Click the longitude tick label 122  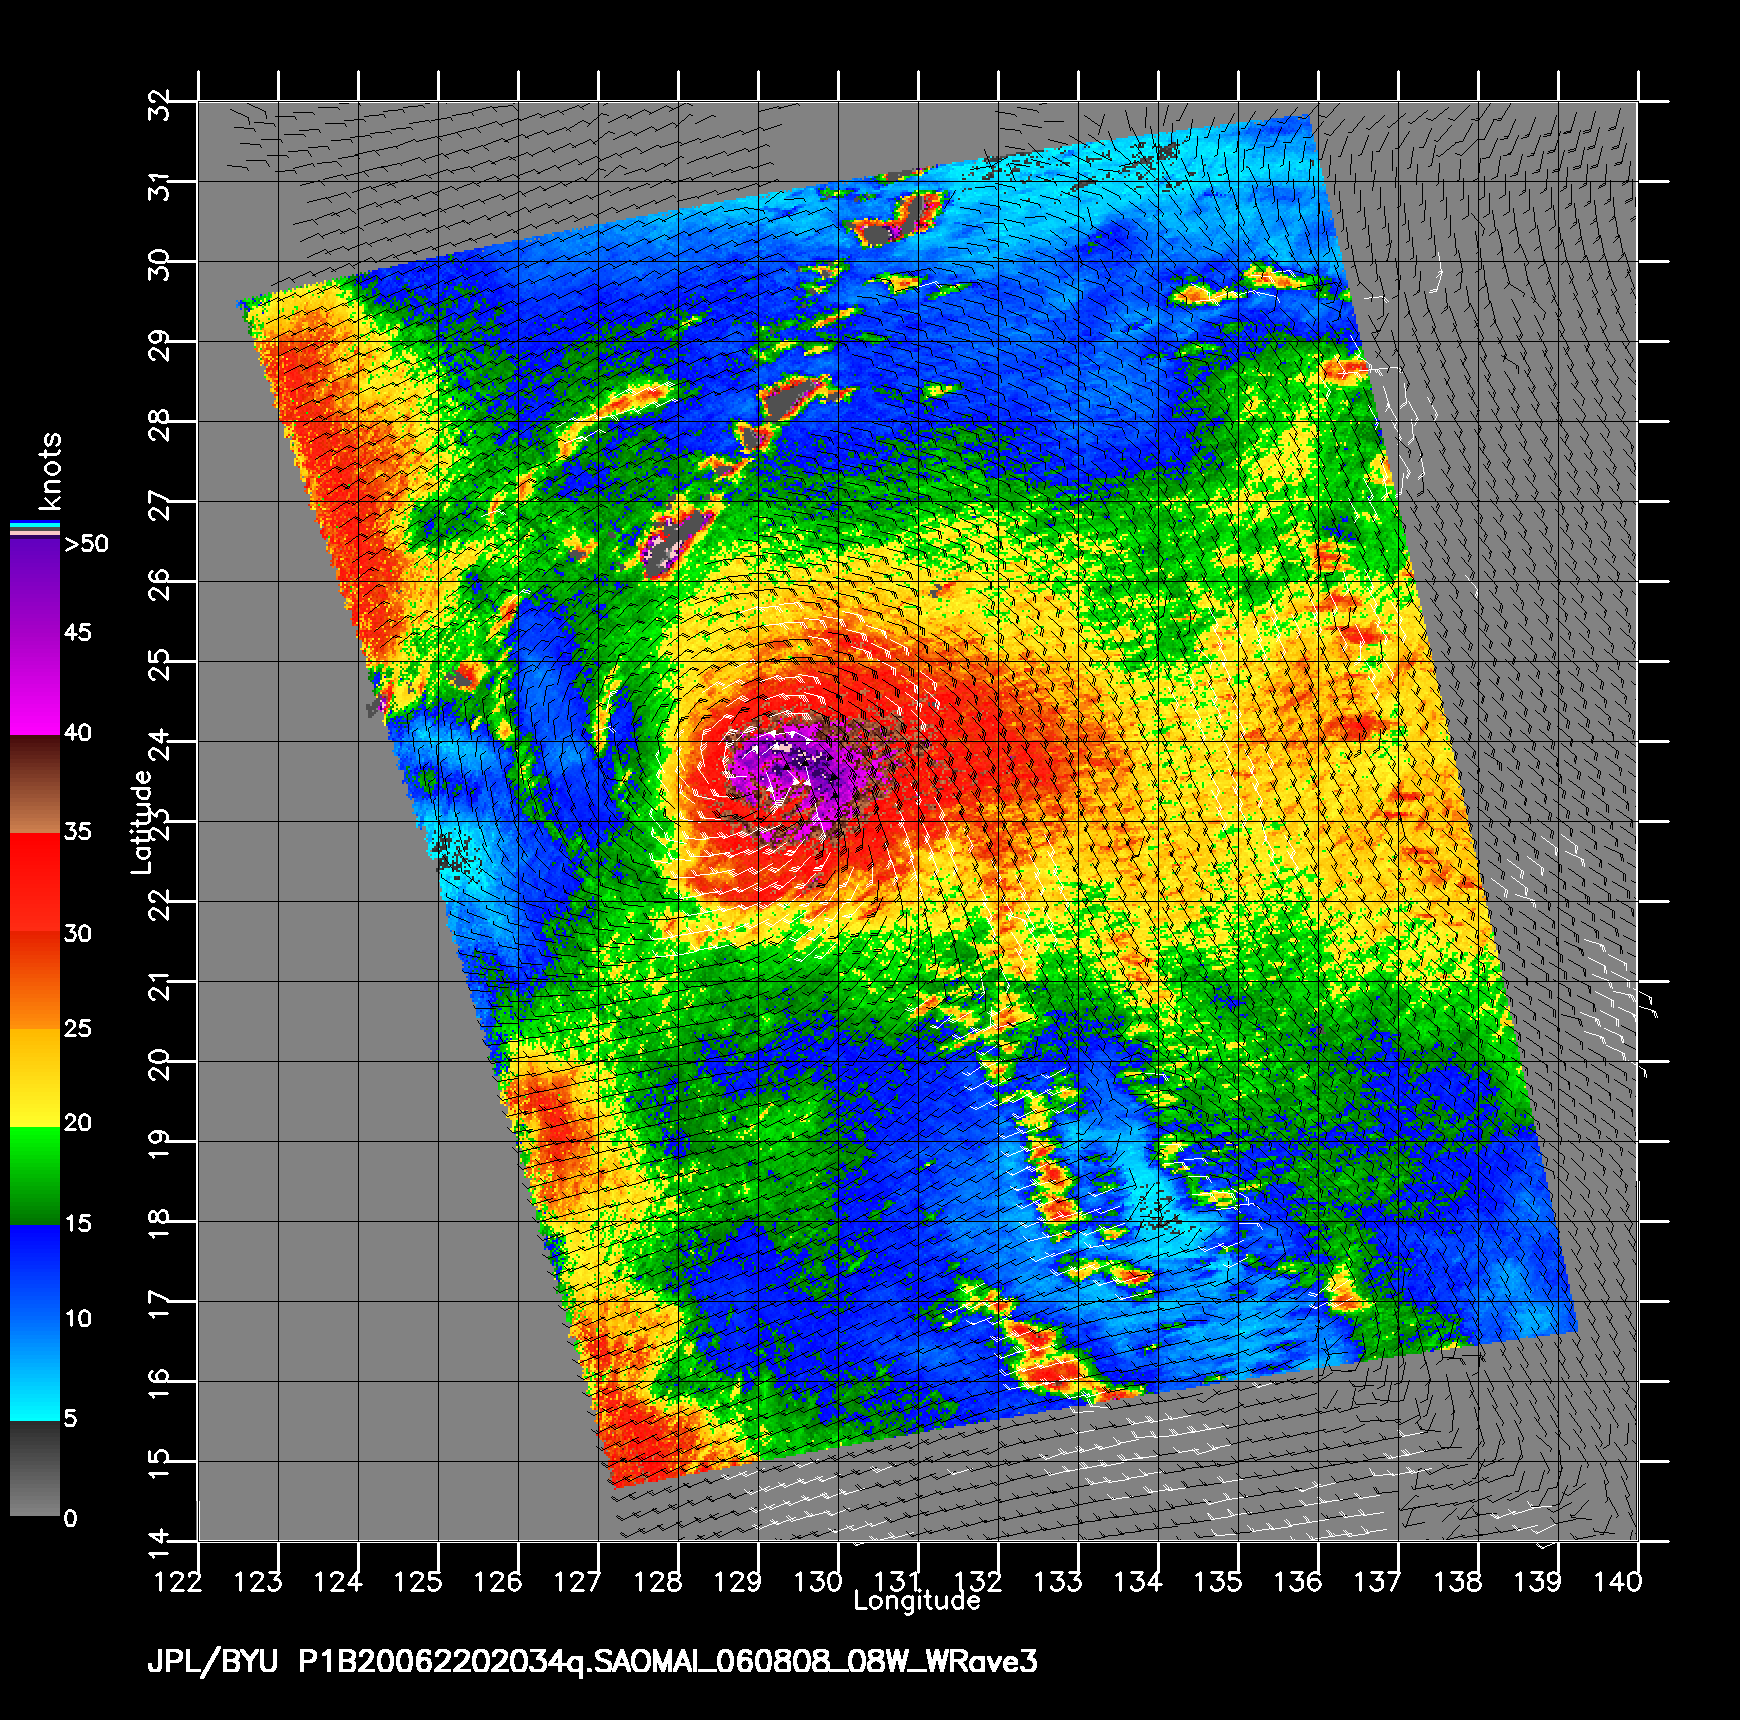pos(178,1581)
